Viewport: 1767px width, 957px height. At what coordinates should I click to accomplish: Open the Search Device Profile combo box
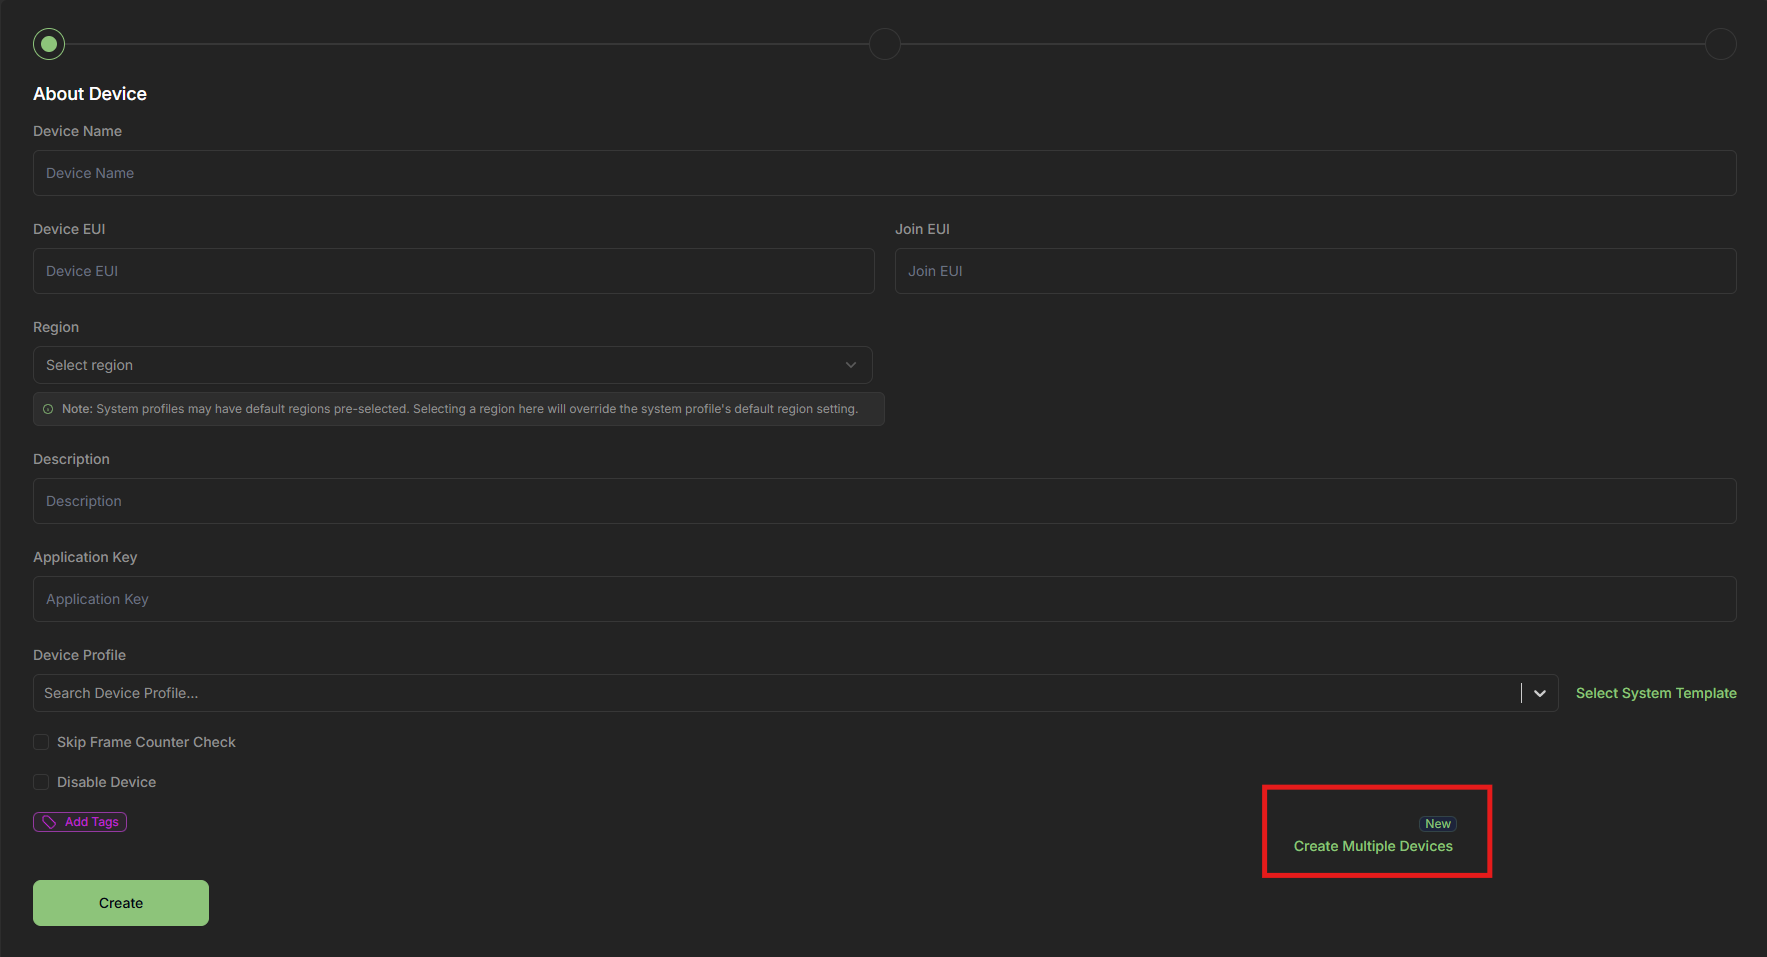click(x=700, y=692)
